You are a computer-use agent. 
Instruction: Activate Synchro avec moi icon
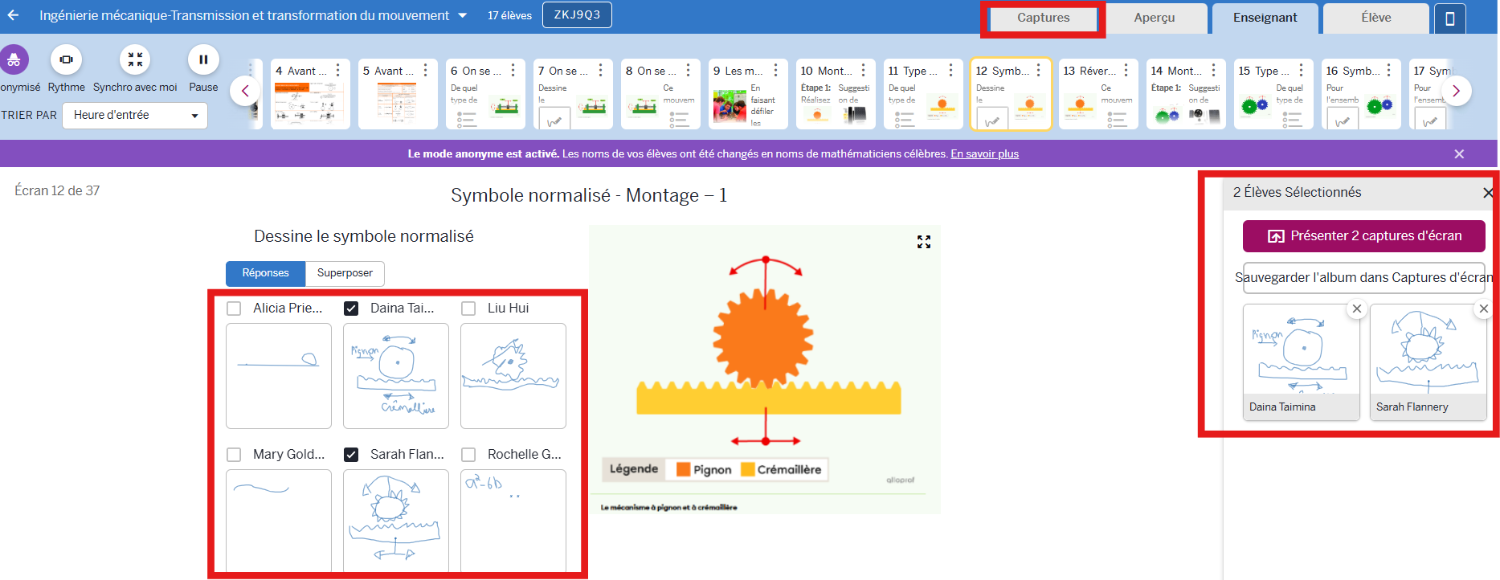point(135,60)
